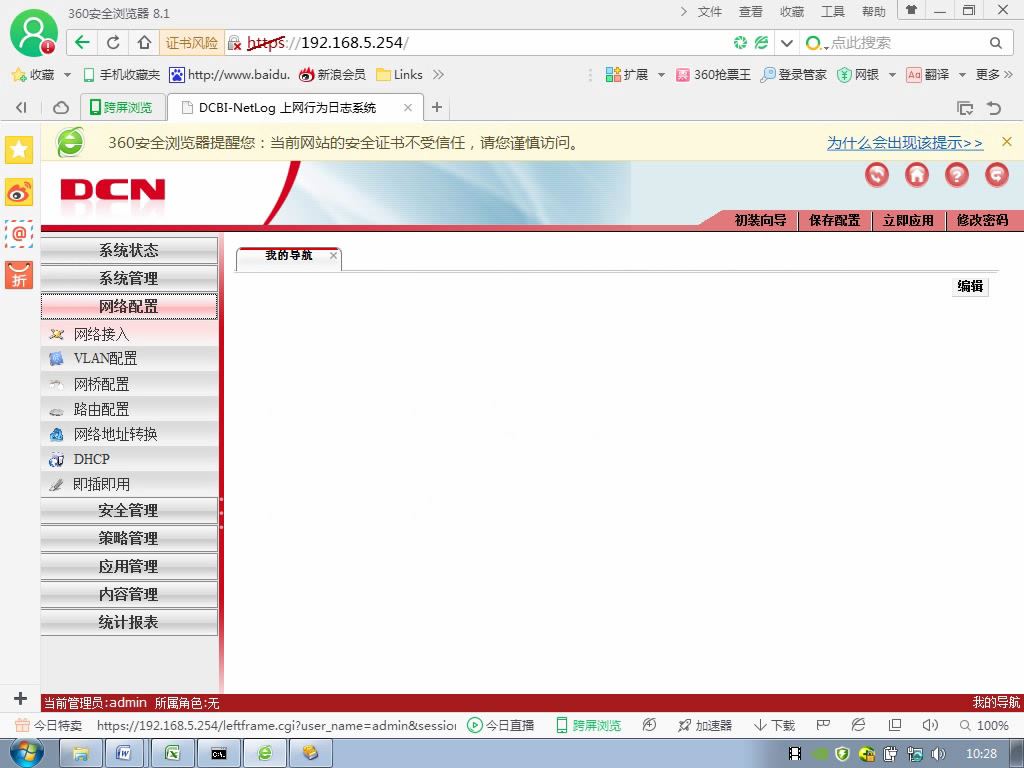Click 修改密码 button

(982, 220)
